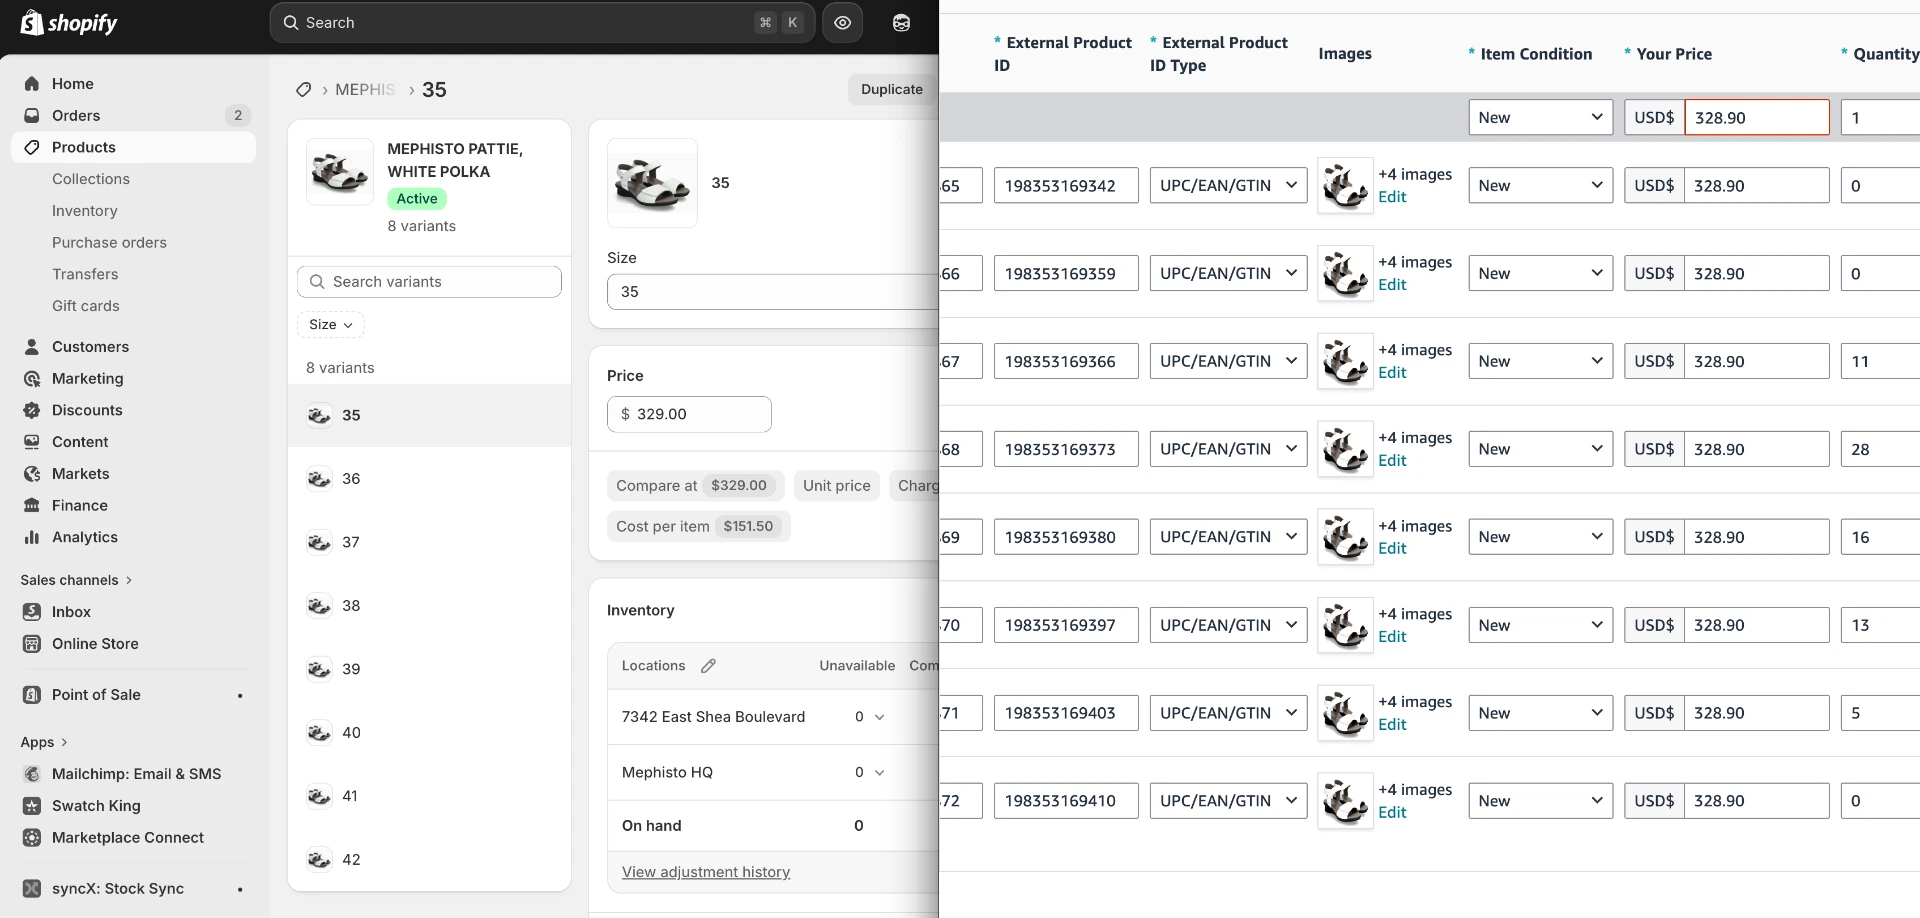Click the Content icon in sidebar
Viewport: 1920px width, 918px height.
[32, 442]
